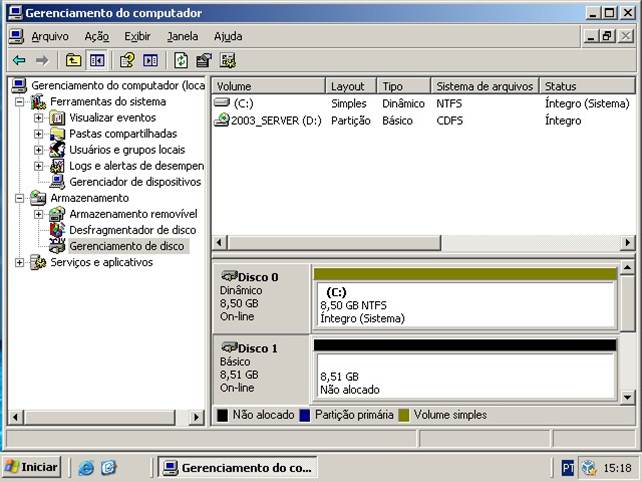Viewport: 642px width, 482px height.
Task: Open the Exibir menu
Action: coord(138,36)
